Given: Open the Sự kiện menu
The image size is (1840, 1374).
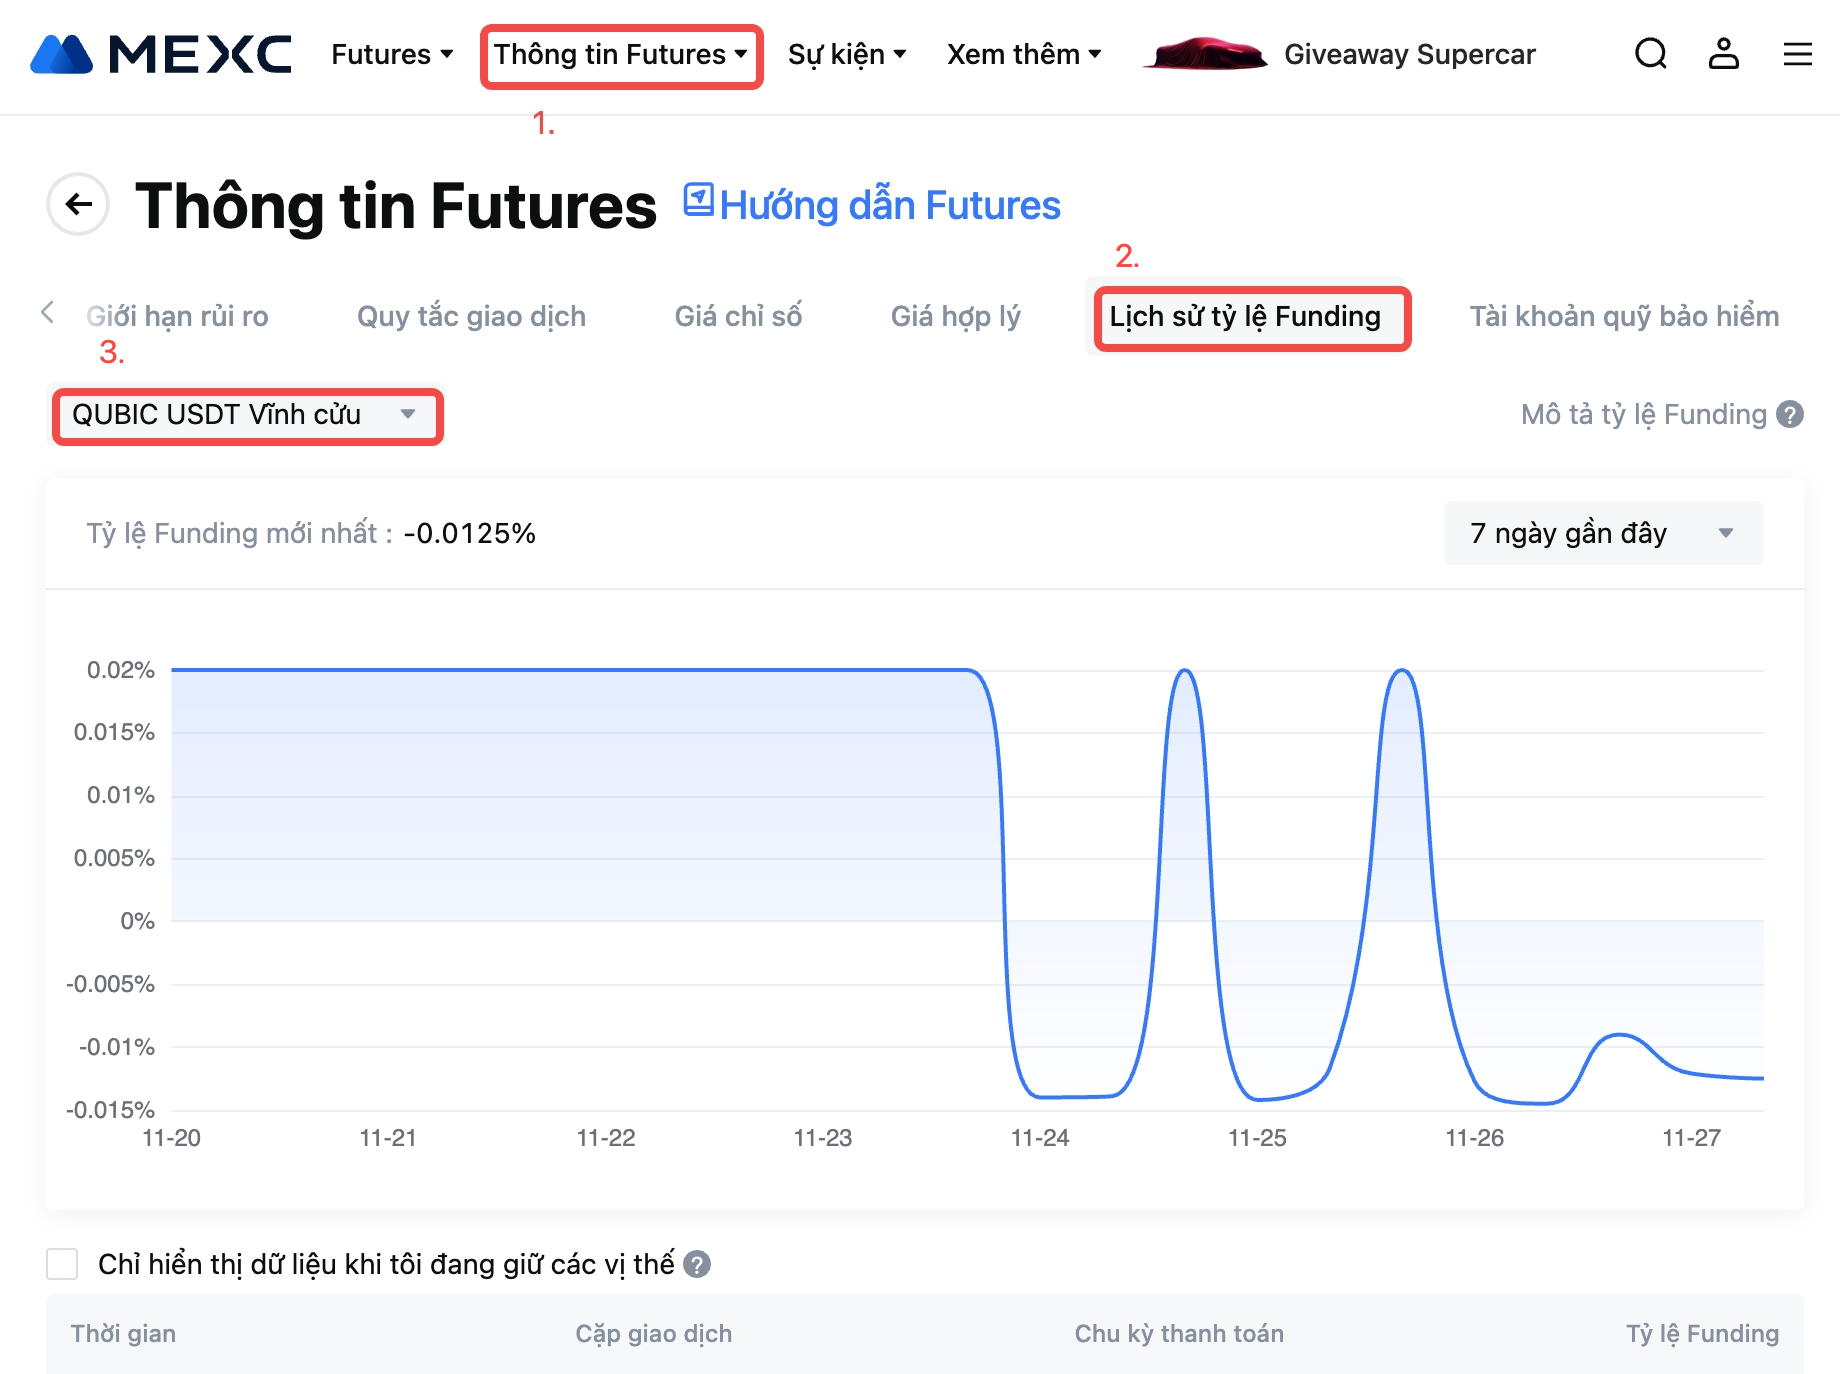Looking at the screenshot, I should (x=846, y=54).
